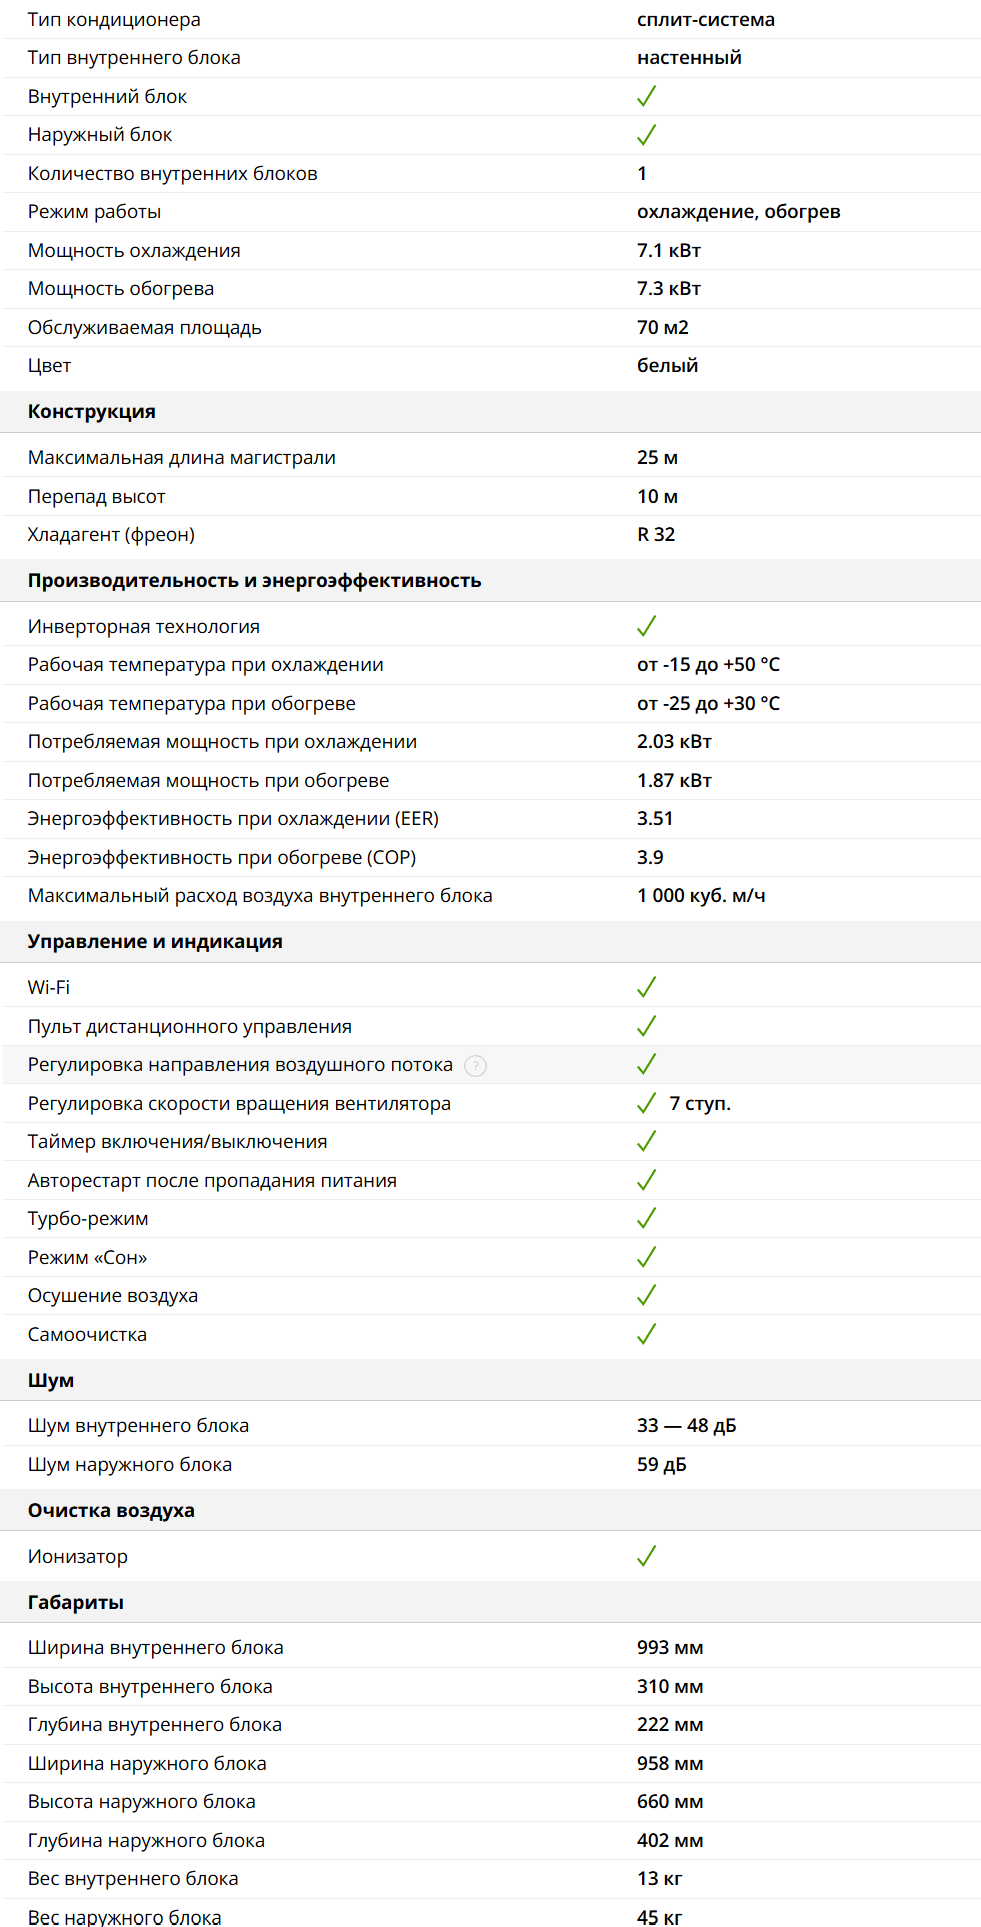Click the checkmark in the Wi-Fi row
The height and width of the screenshot is (1927, 981).
point(647,988)
